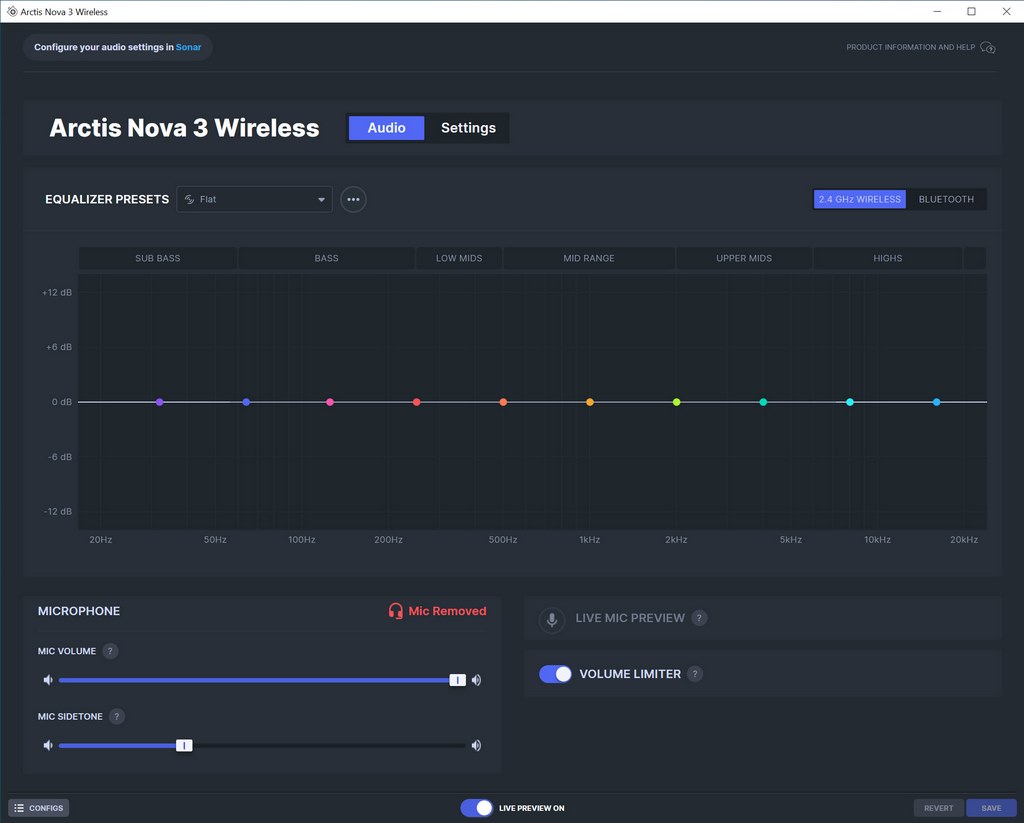Open the equalizer preset options (three dots) menu
1024x823 pixels.
point(353,199)
